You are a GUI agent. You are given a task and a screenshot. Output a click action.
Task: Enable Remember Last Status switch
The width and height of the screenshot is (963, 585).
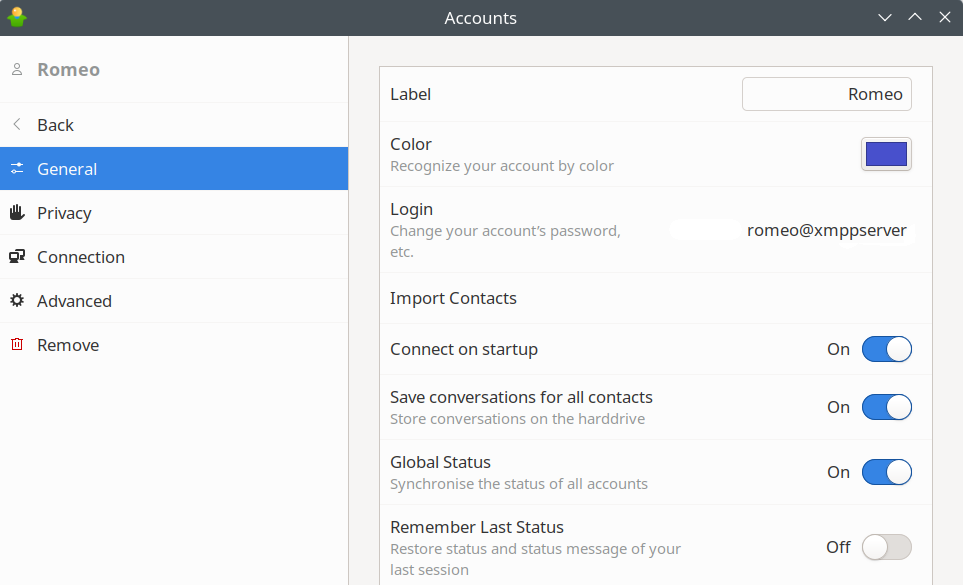point(886,547)
